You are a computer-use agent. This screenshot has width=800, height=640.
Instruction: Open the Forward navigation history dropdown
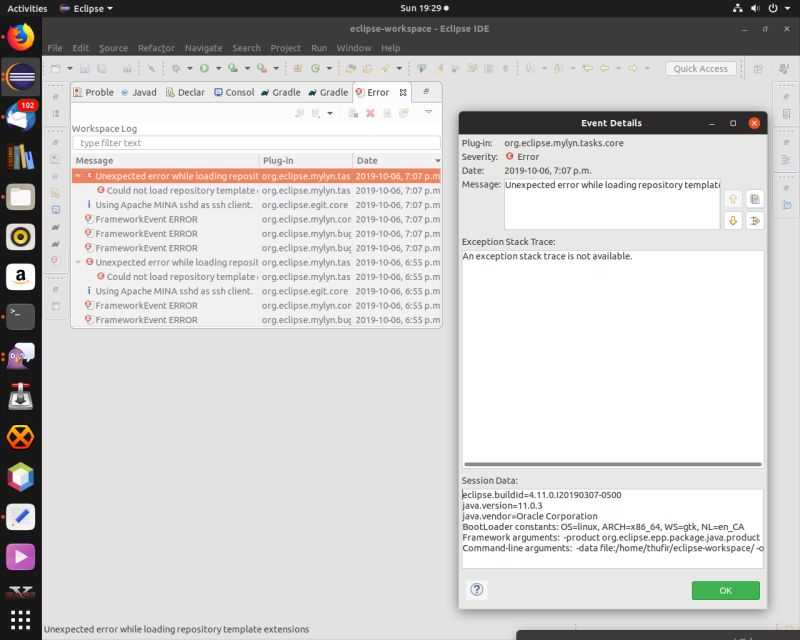tap(647, 68)
